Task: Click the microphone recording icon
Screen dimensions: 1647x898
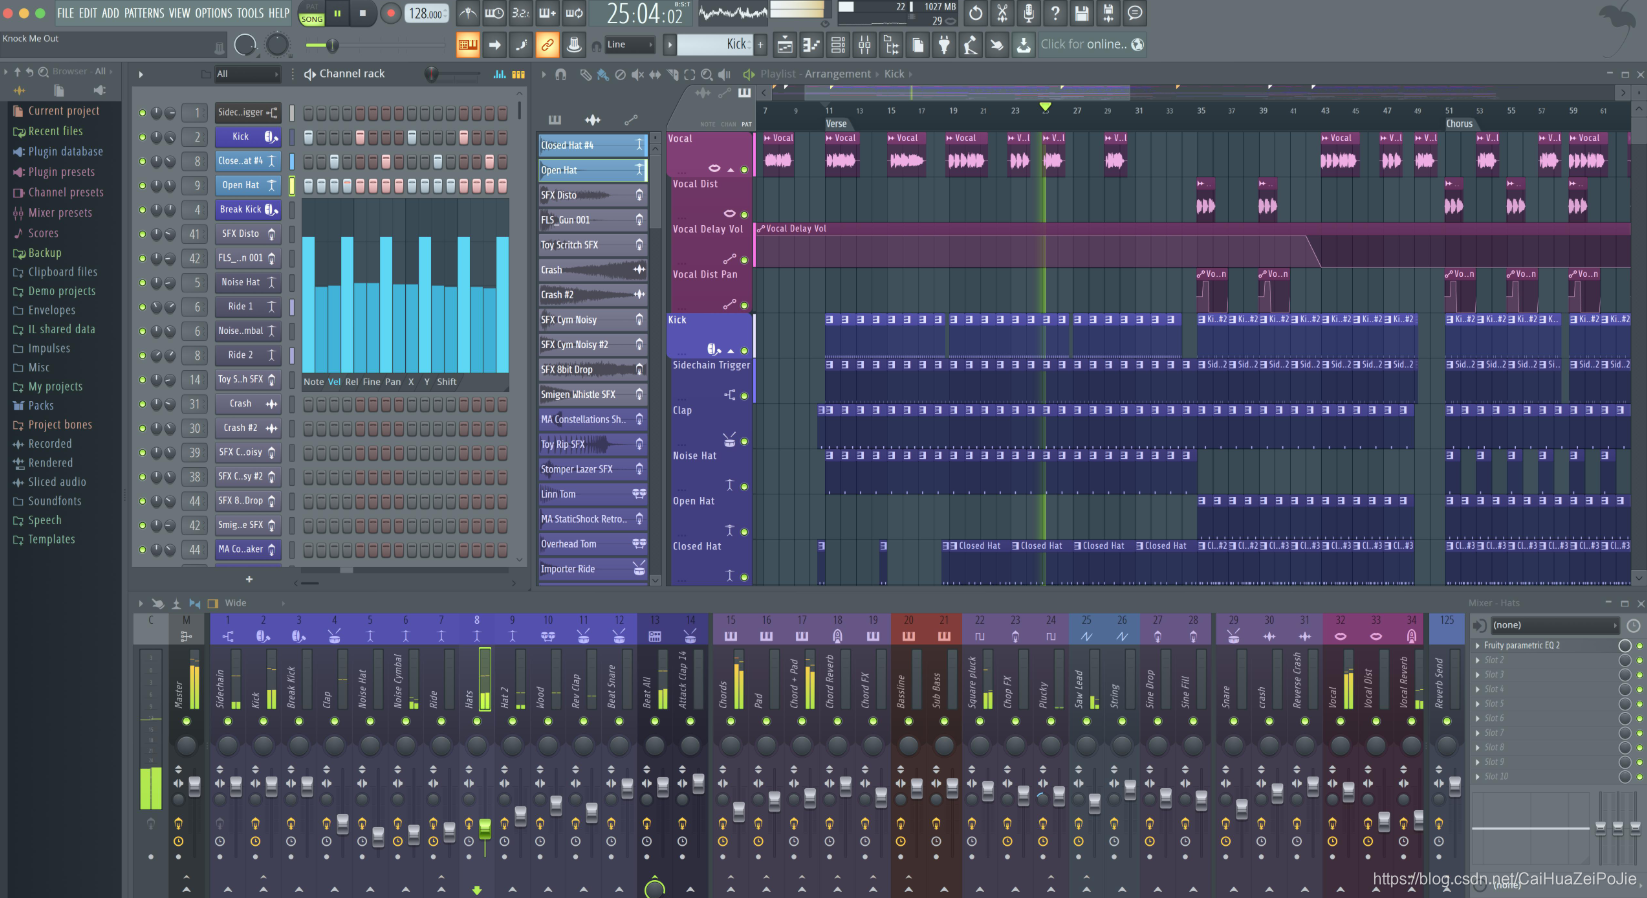Action: (1028, 13)
